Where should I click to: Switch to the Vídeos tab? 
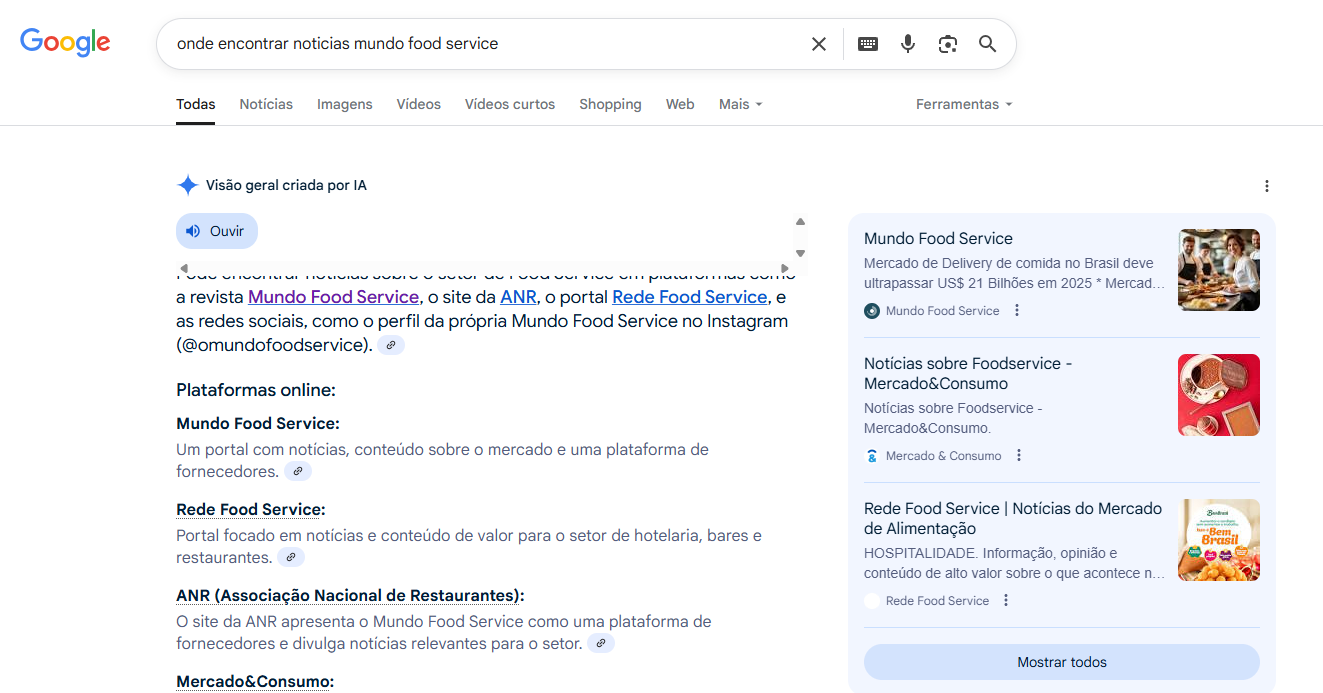(418, 104)
